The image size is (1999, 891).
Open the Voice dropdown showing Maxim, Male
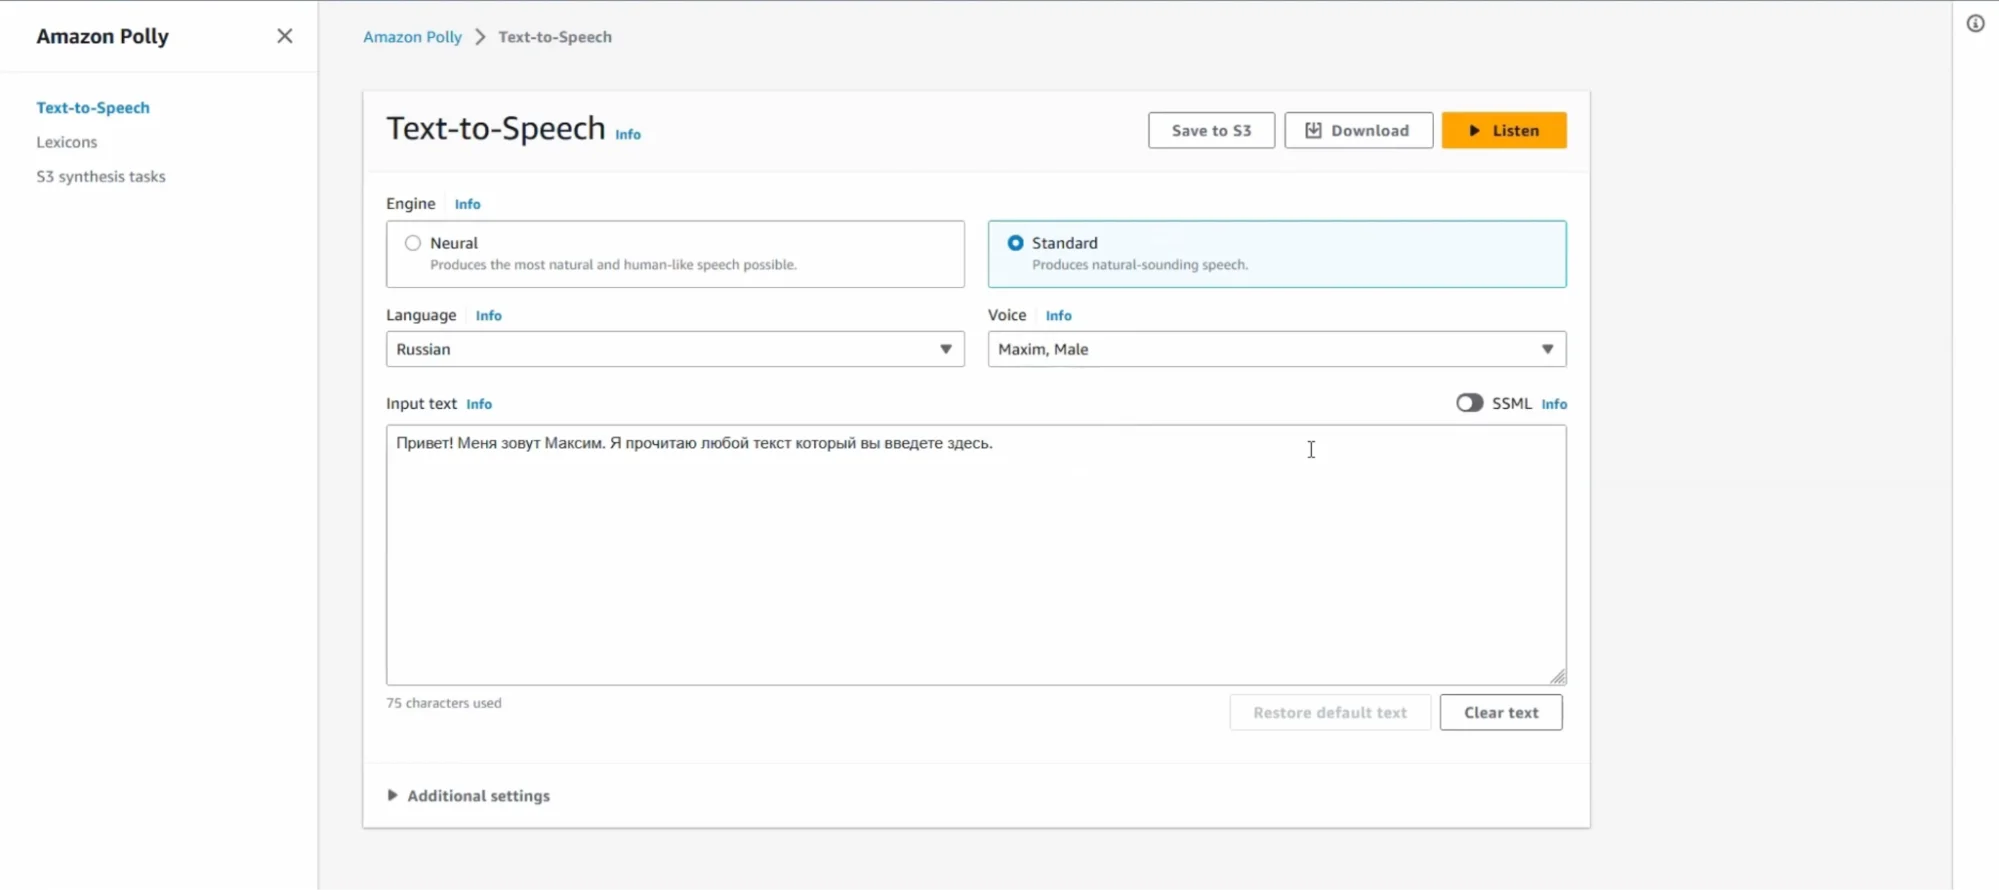tap(1276, 349)
